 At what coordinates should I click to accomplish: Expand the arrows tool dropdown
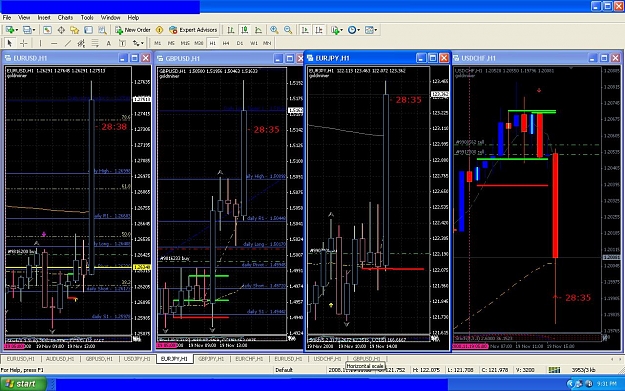tap(143, 43)
